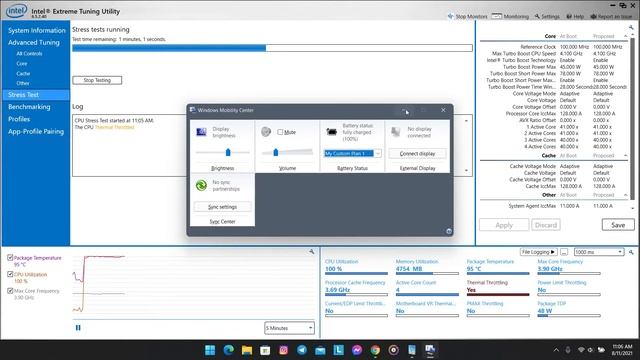Open Settings with the wrench icon
Image resolution: width=640 pixels, height=360 pixels.
[547, 16]
